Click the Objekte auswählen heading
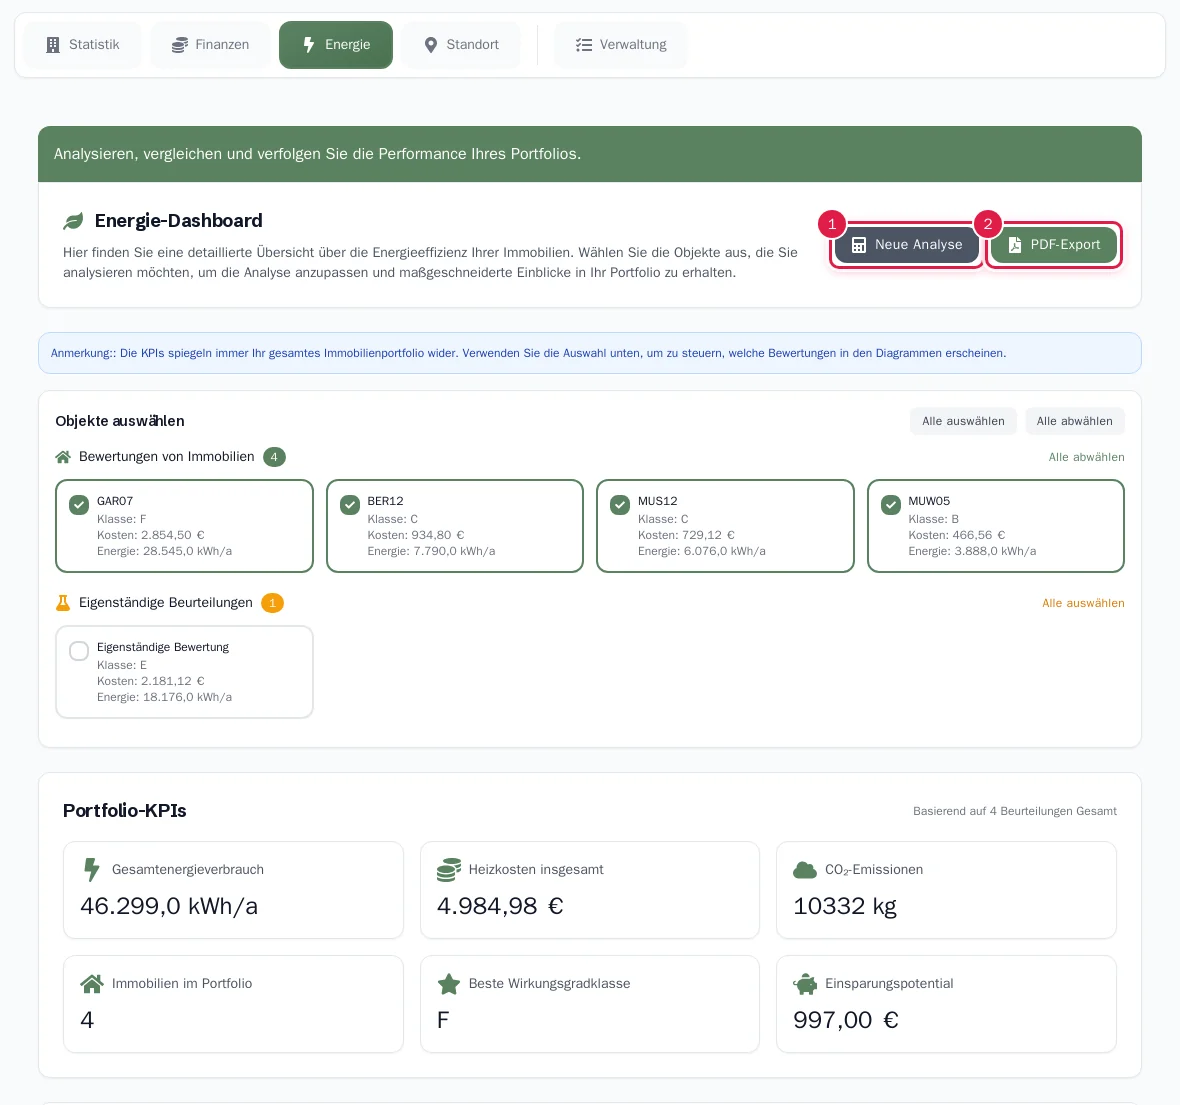The height and width of the screenshot is (1105, 1180). coord(120,422)
